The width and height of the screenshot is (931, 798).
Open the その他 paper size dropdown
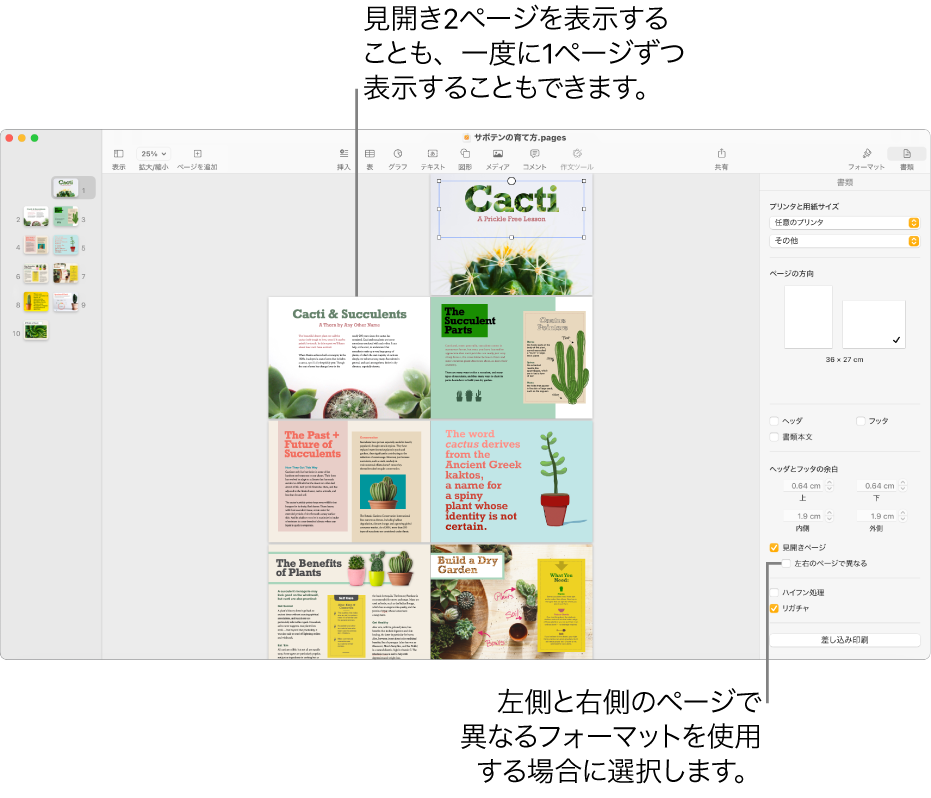point(844,241)
